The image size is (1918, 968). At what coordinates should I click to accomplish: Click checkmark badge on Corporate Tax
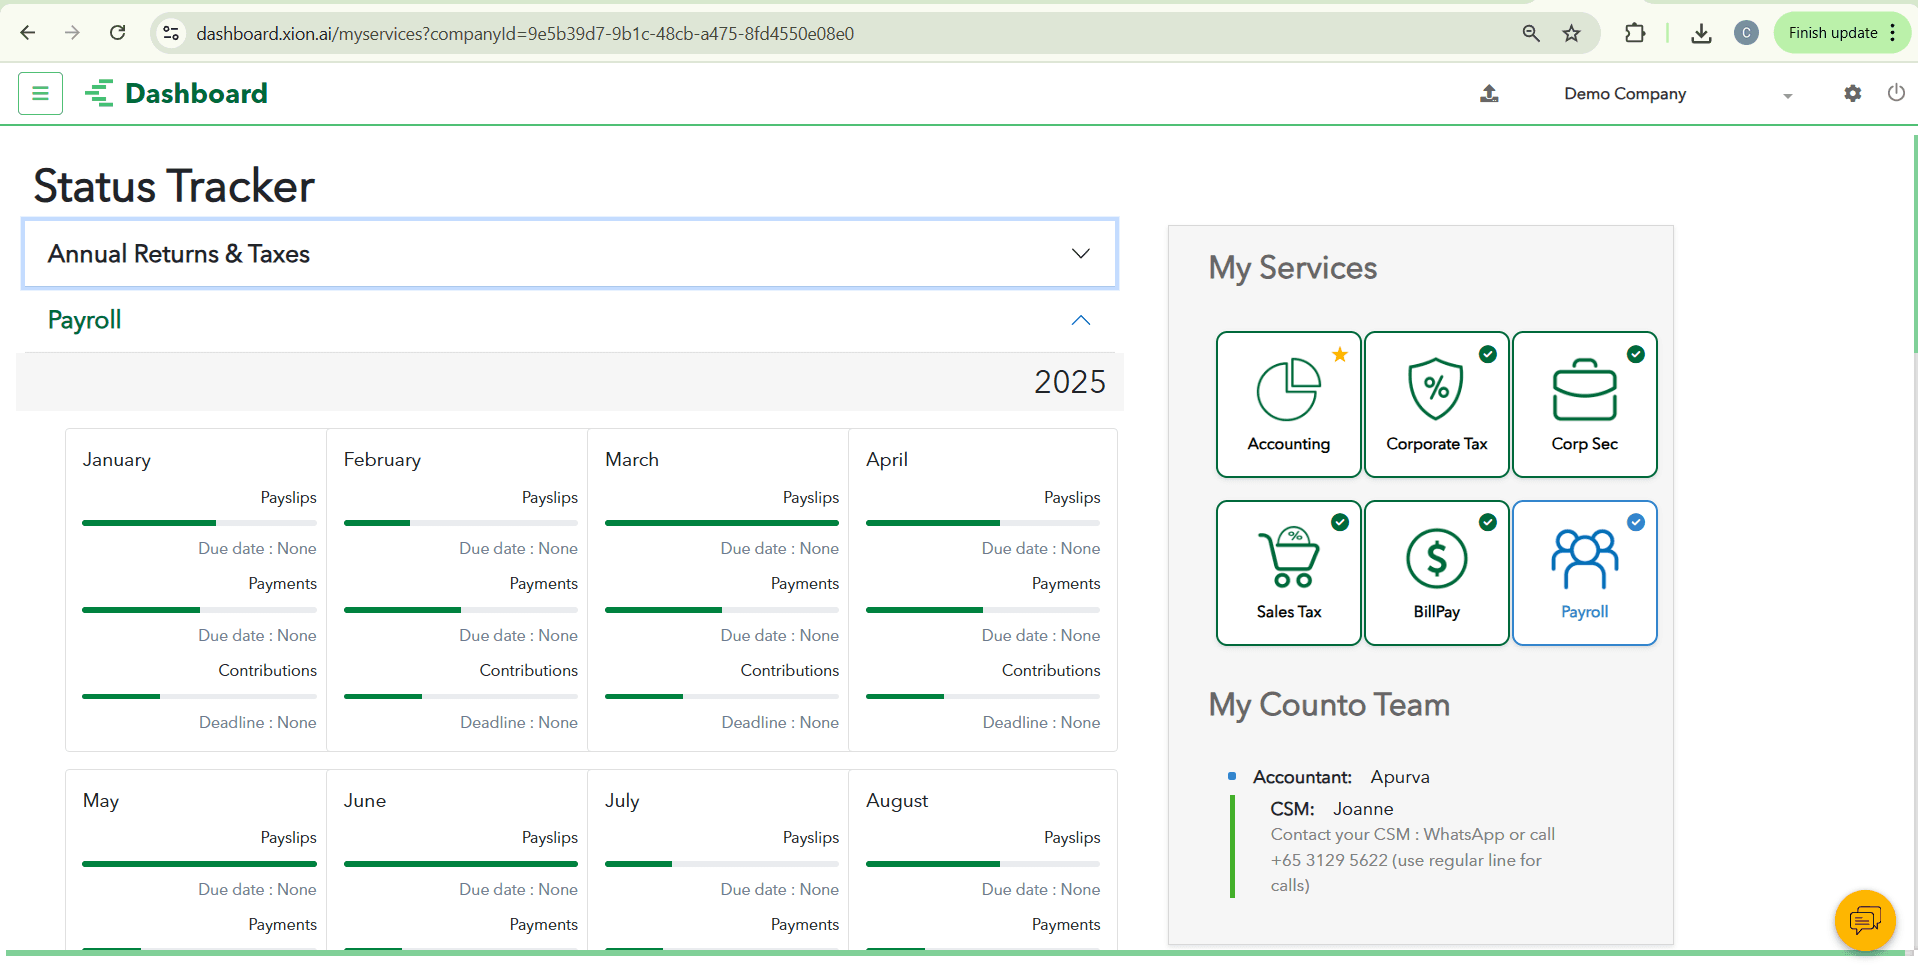pyautogui.click(x=1488, y=354)
